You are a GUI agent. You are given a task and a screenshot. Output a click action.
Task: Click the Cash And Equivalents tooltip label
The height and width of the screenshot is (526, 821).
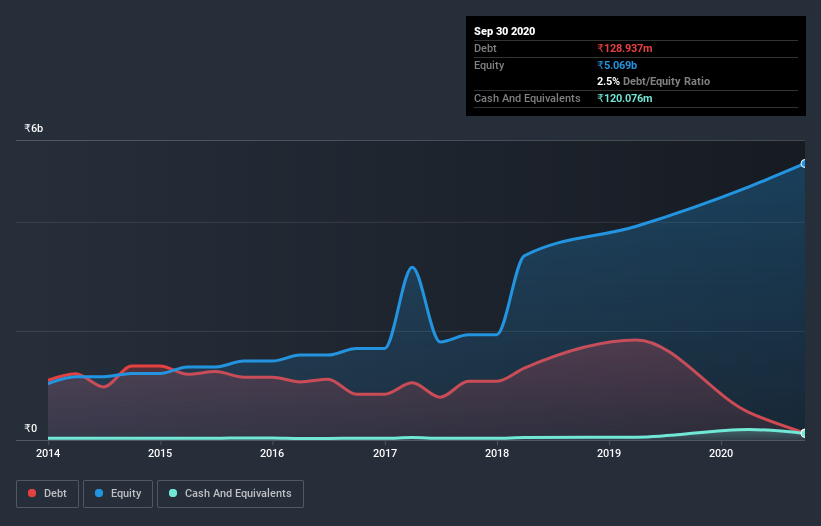(x=527, y=98)
